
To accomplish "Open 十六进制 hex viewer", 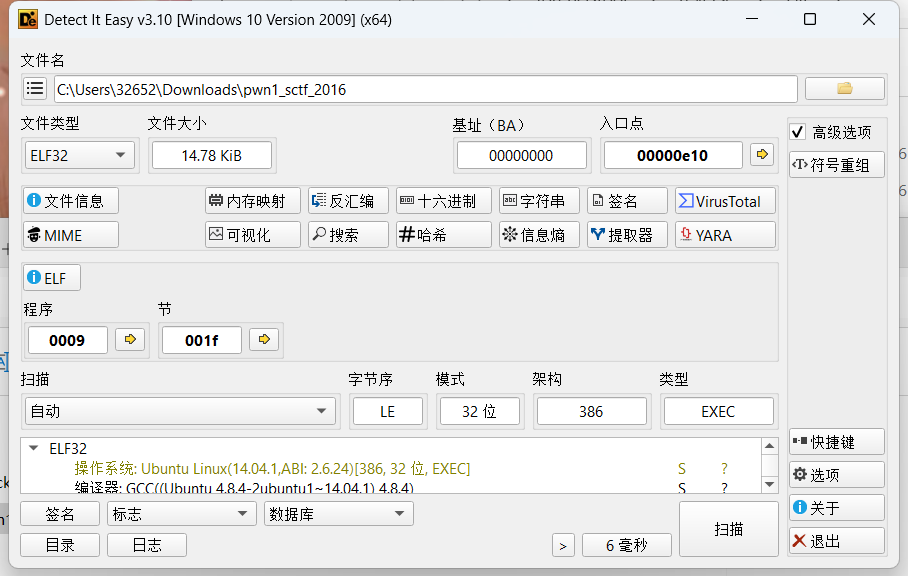I will click(444, 201).
